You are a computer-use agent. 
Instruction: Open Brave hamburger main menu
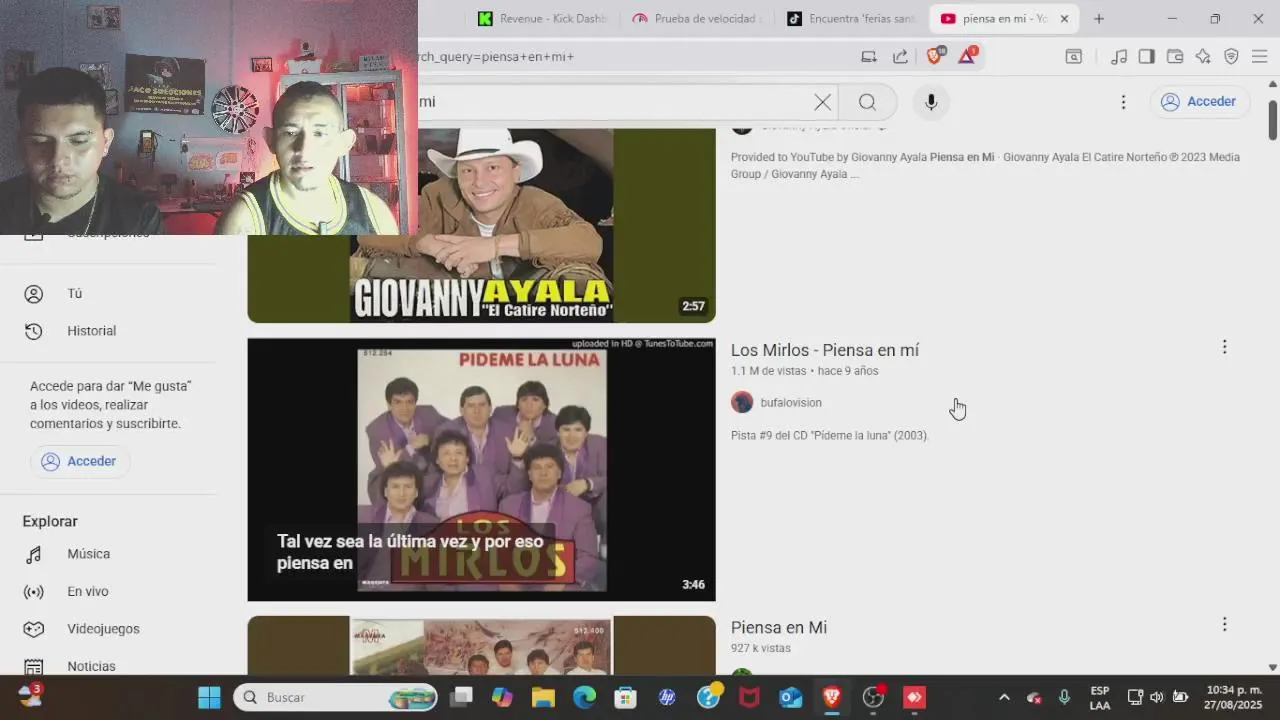pyautogui.click(x=1258, y=57)
